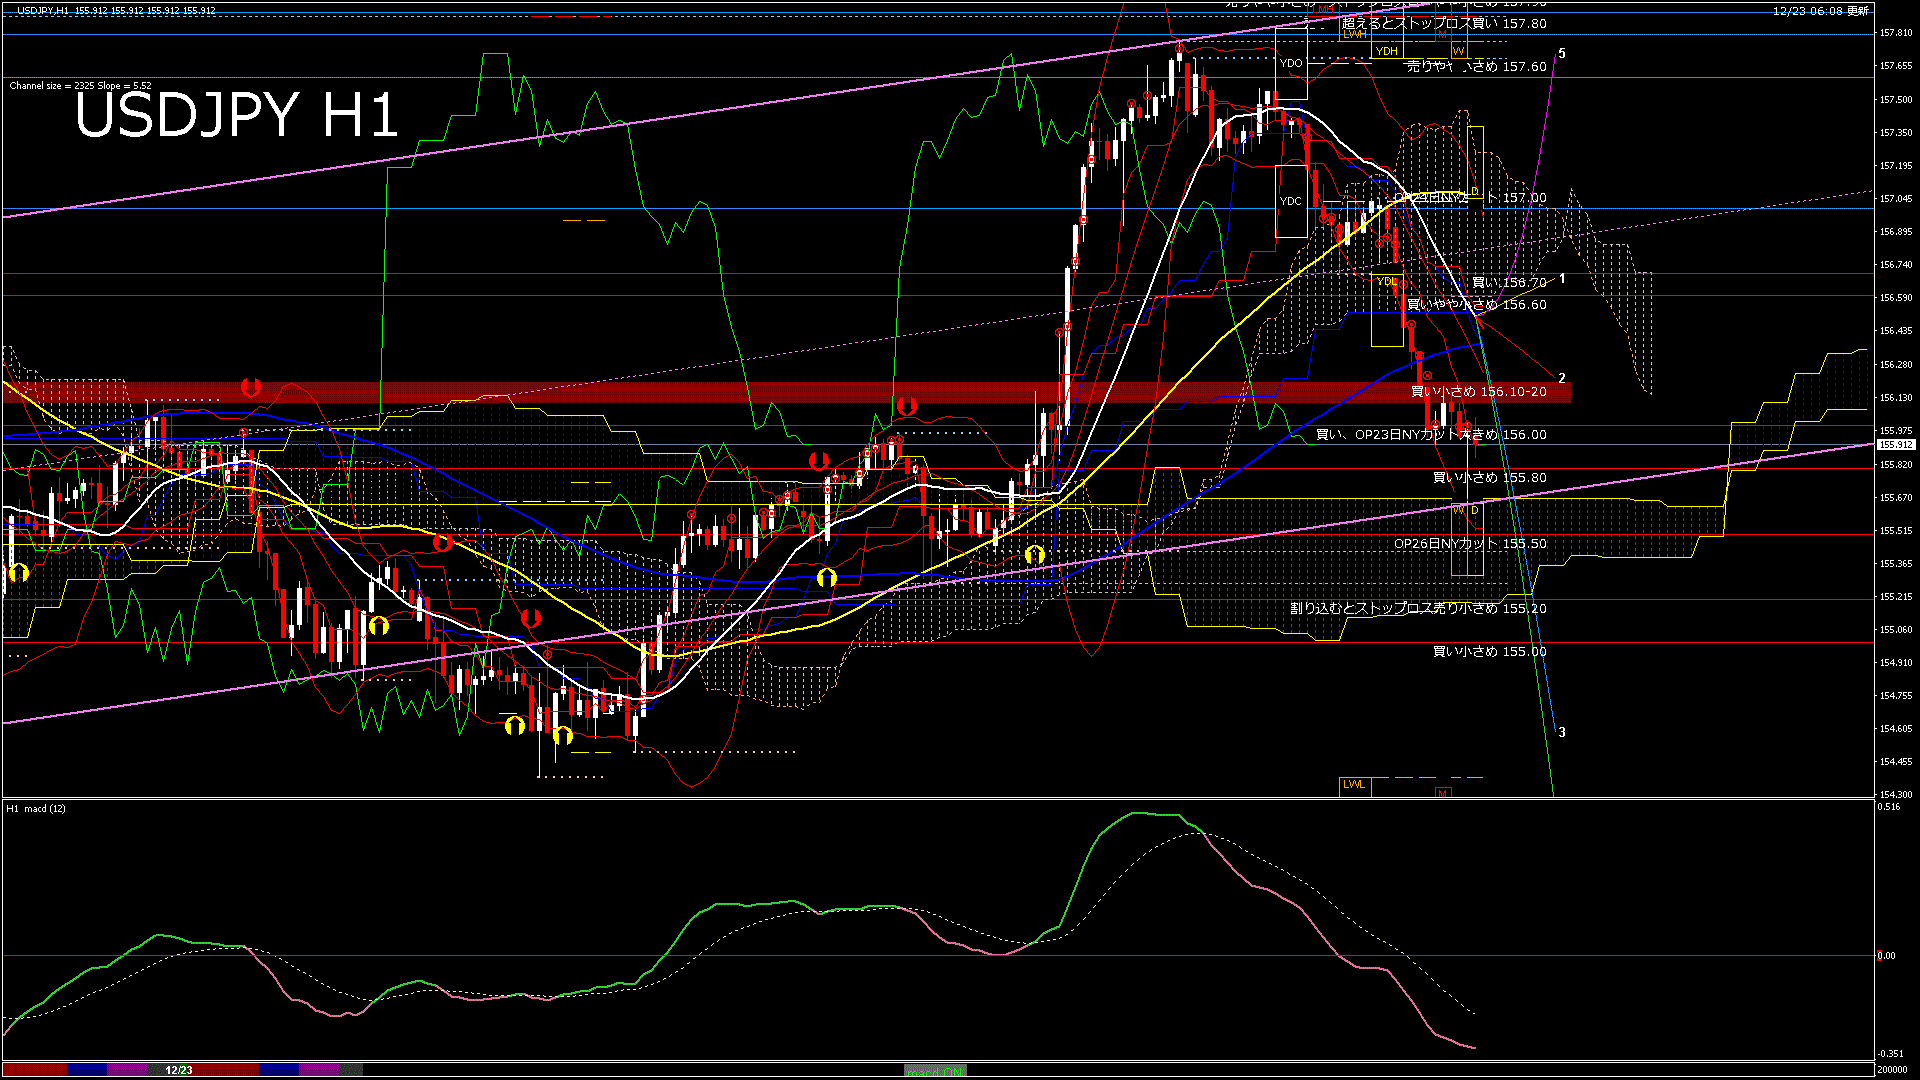This screenshot has width=1920, height=1080.
Task: Click the '超えるとストップロス買い 157.80' label
Action: 1444,23
